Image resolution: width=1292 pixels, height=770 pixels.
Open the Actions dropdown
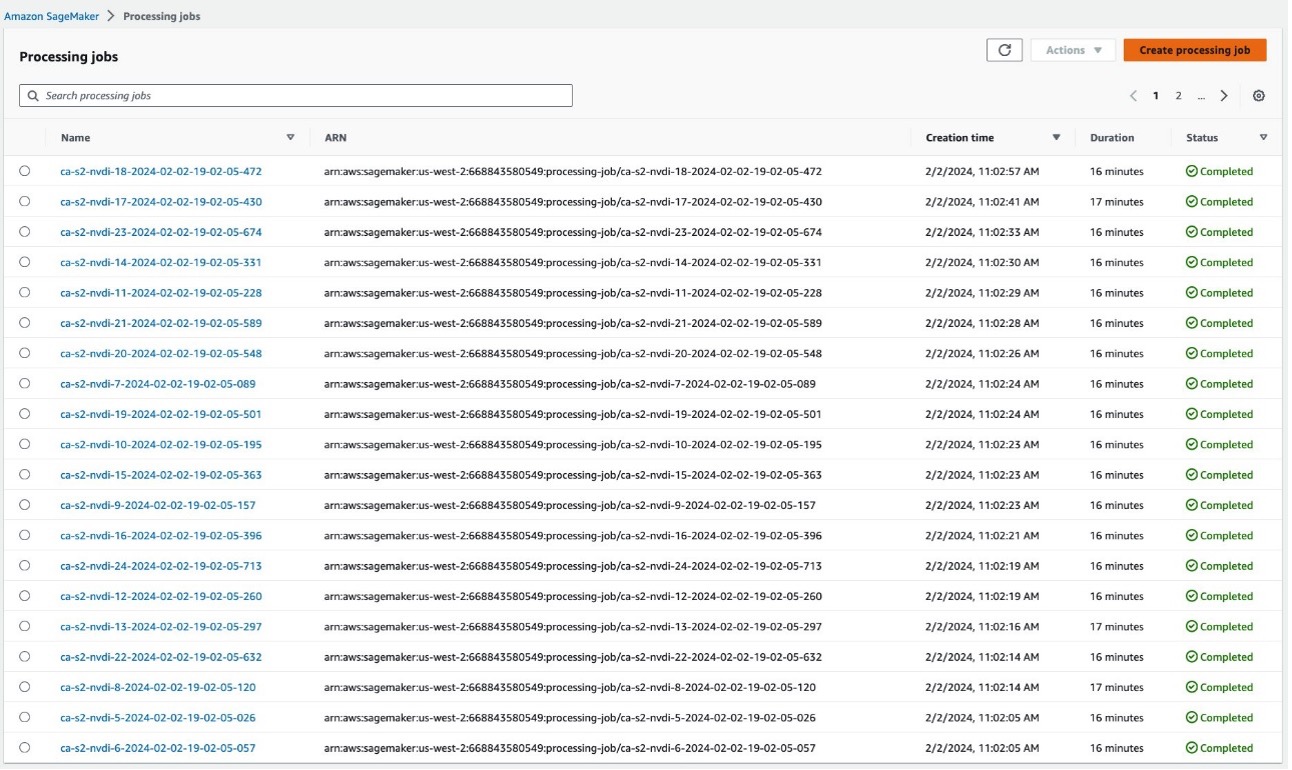coord(1073,50)
